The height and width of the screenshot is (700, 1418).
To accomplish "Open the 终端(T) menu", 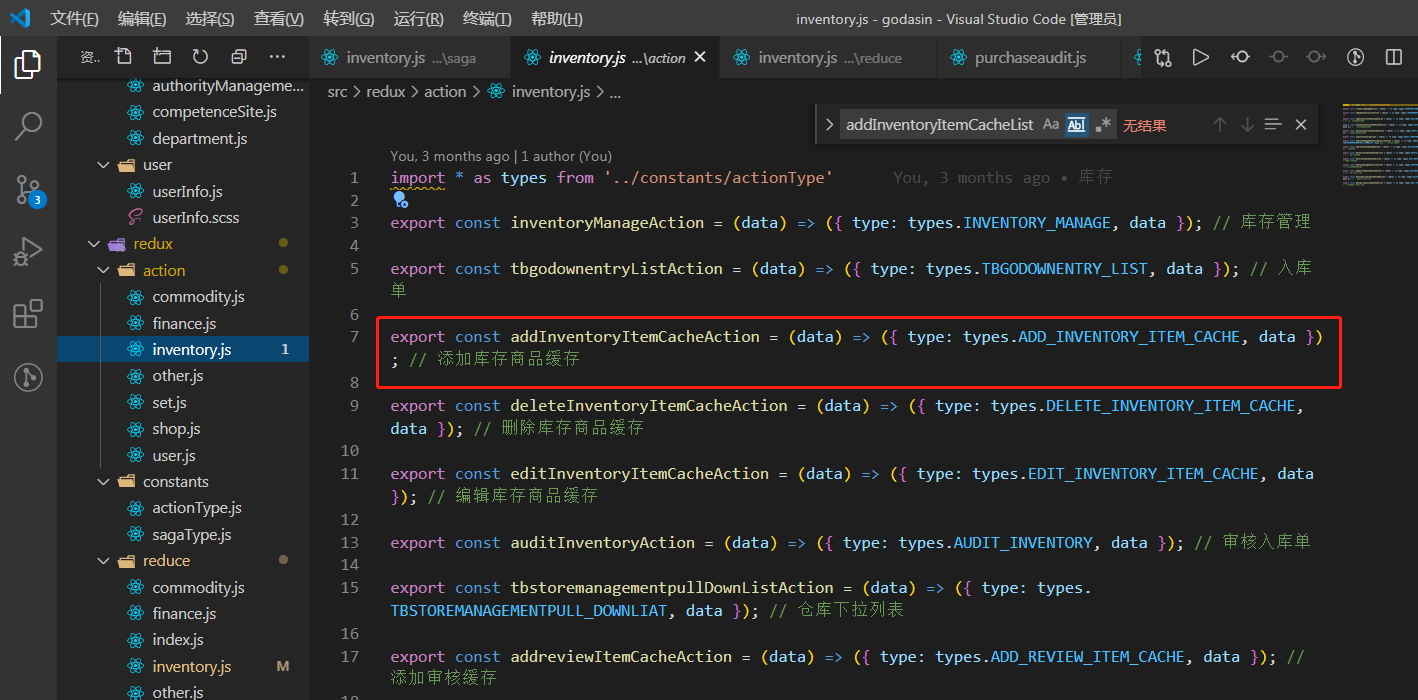I will point(487,19).
